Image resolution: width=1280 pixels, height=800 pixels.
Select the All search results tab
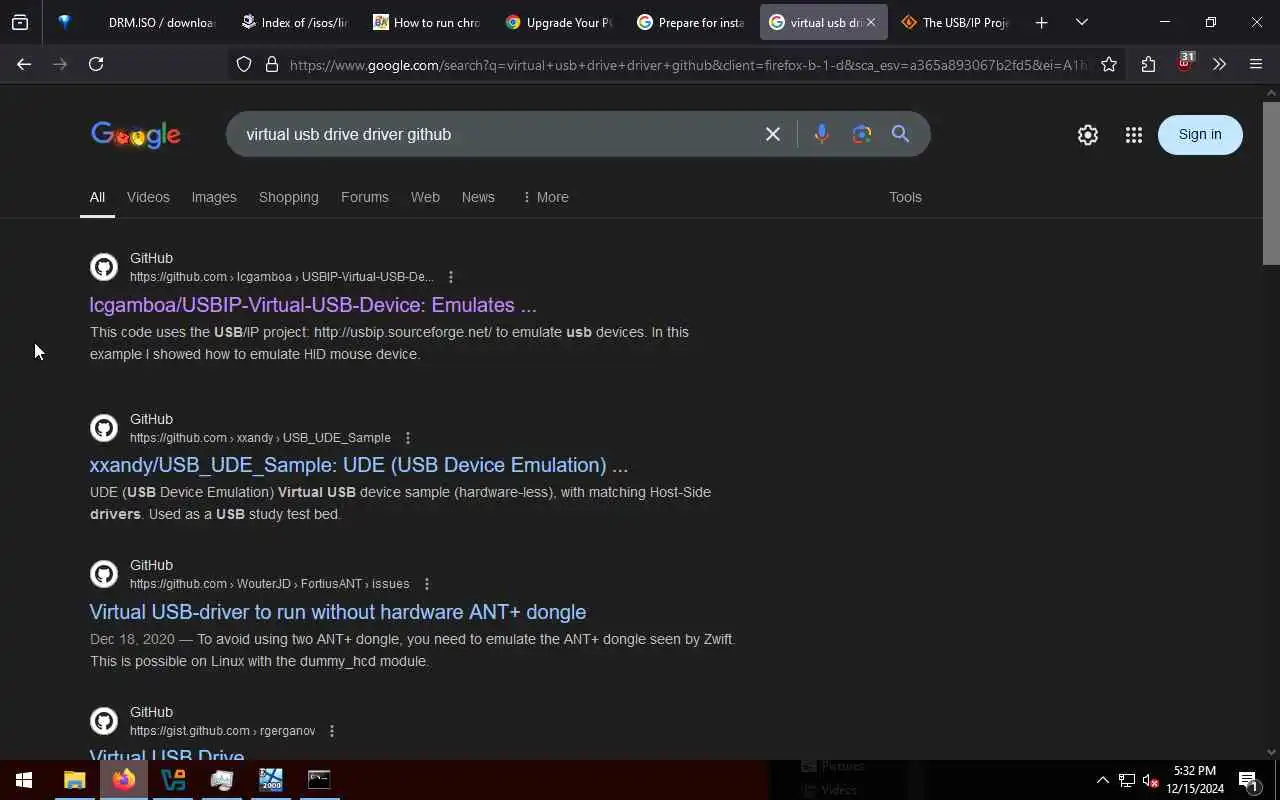coord(97,197)
